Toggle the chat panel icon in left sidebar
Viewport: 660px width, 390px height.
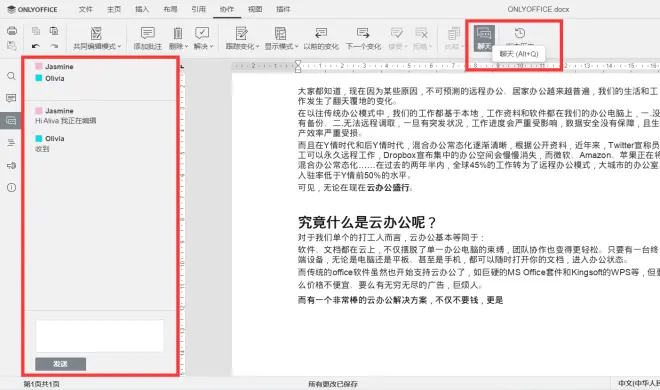point(11,120)
